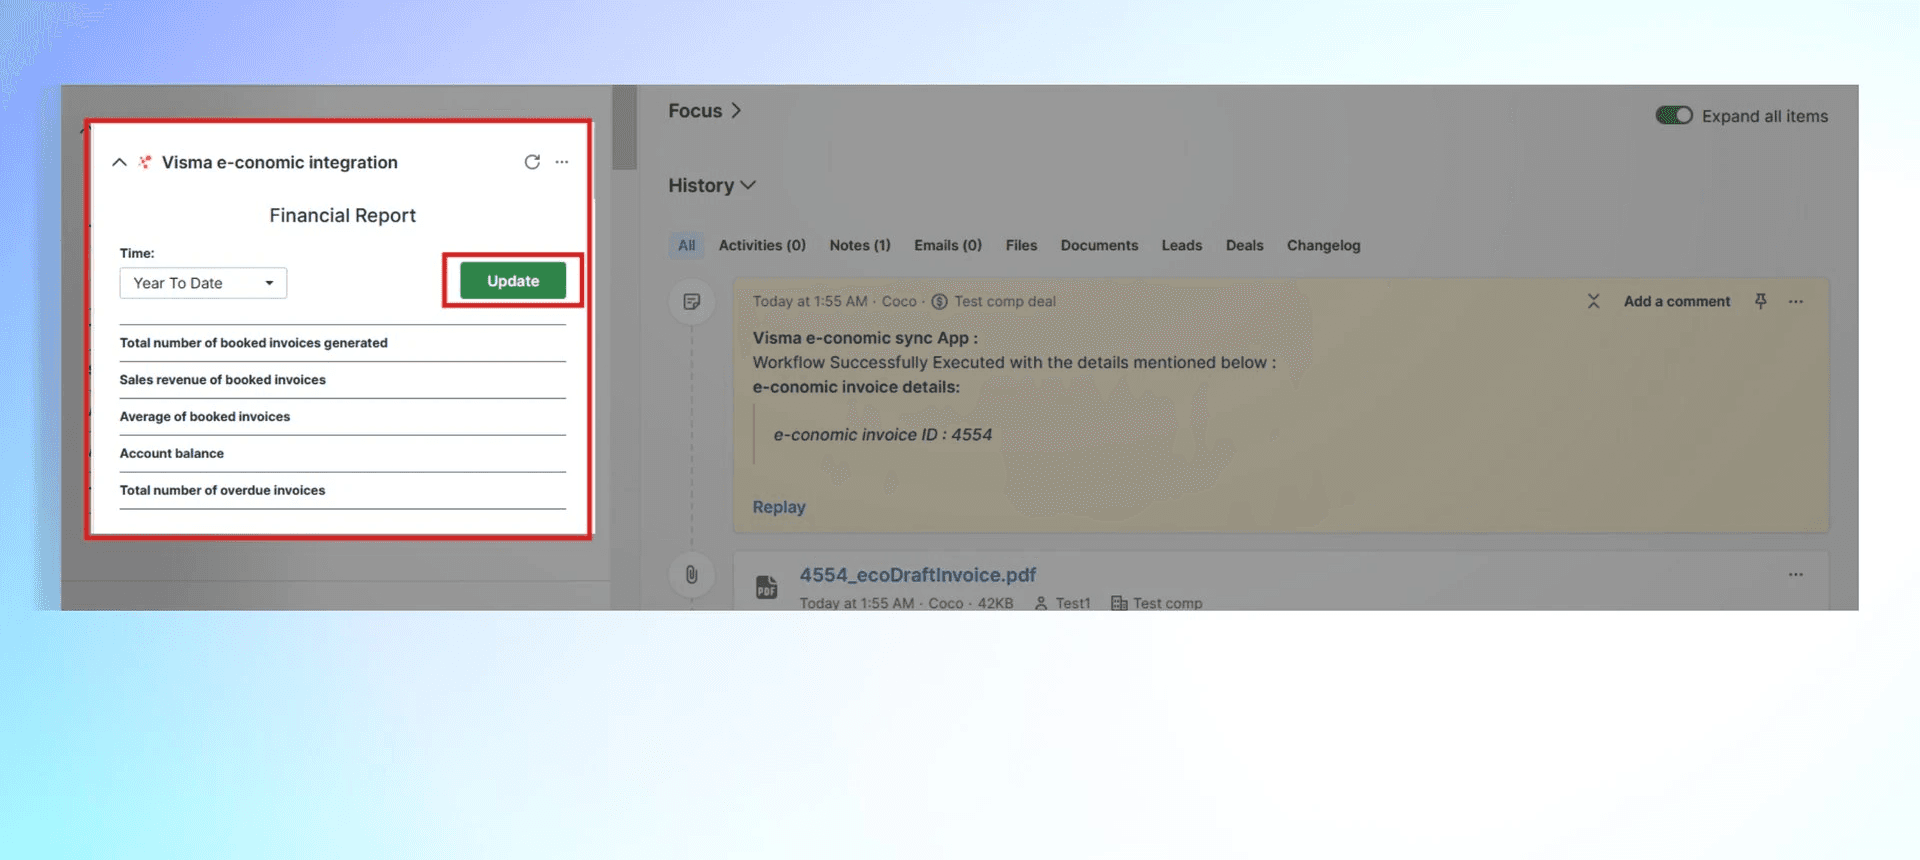Screen dimensions: 1920x860
Task: Open the Test comp deal link
Action: pyautogui.click(x=1005, y=301)
